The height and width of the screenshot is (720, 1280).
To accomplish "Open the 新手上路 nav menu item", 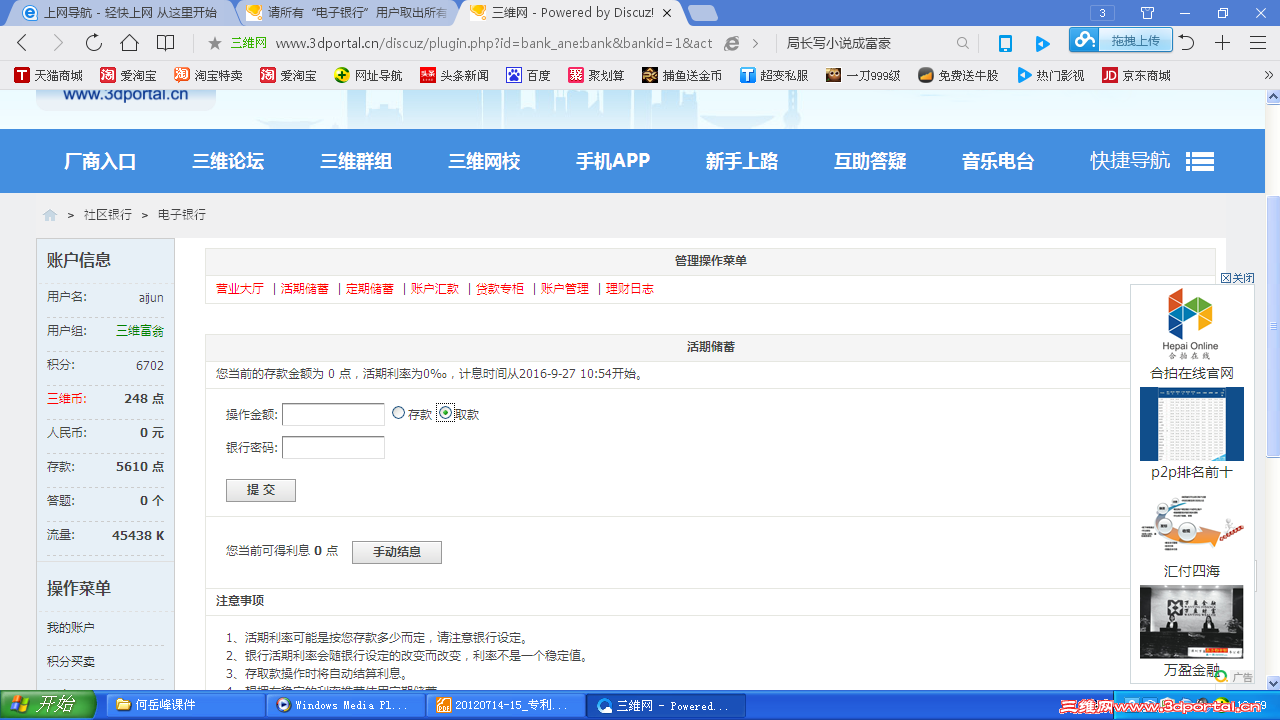I will coord(742,161).
